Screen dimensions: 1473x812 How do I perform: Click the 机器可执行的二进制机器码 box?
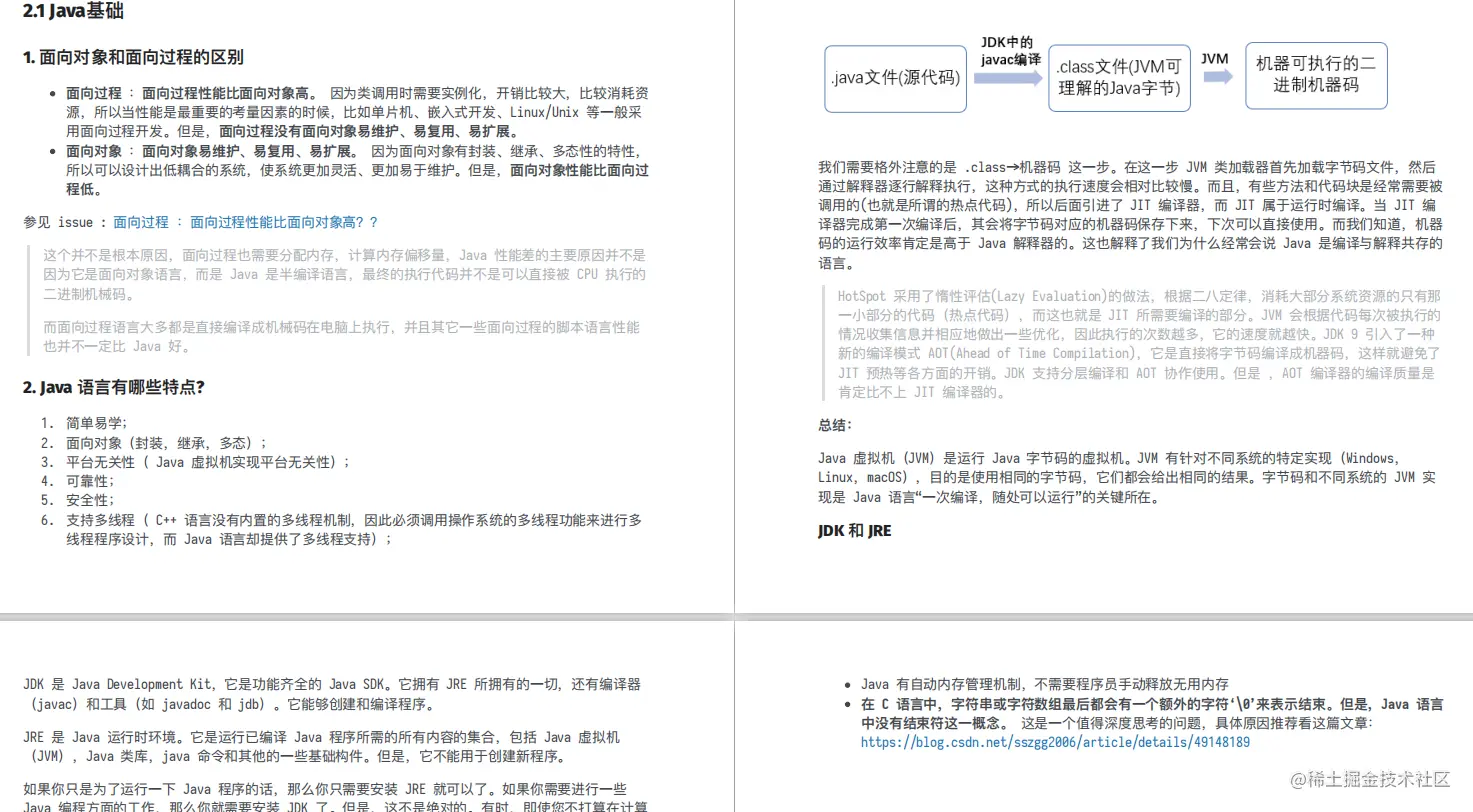(x=1315, y=75)
